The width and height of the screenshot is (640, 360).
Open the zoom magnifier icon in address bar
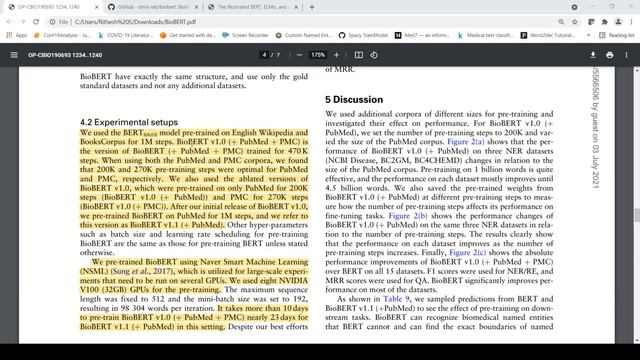(561, 22)
